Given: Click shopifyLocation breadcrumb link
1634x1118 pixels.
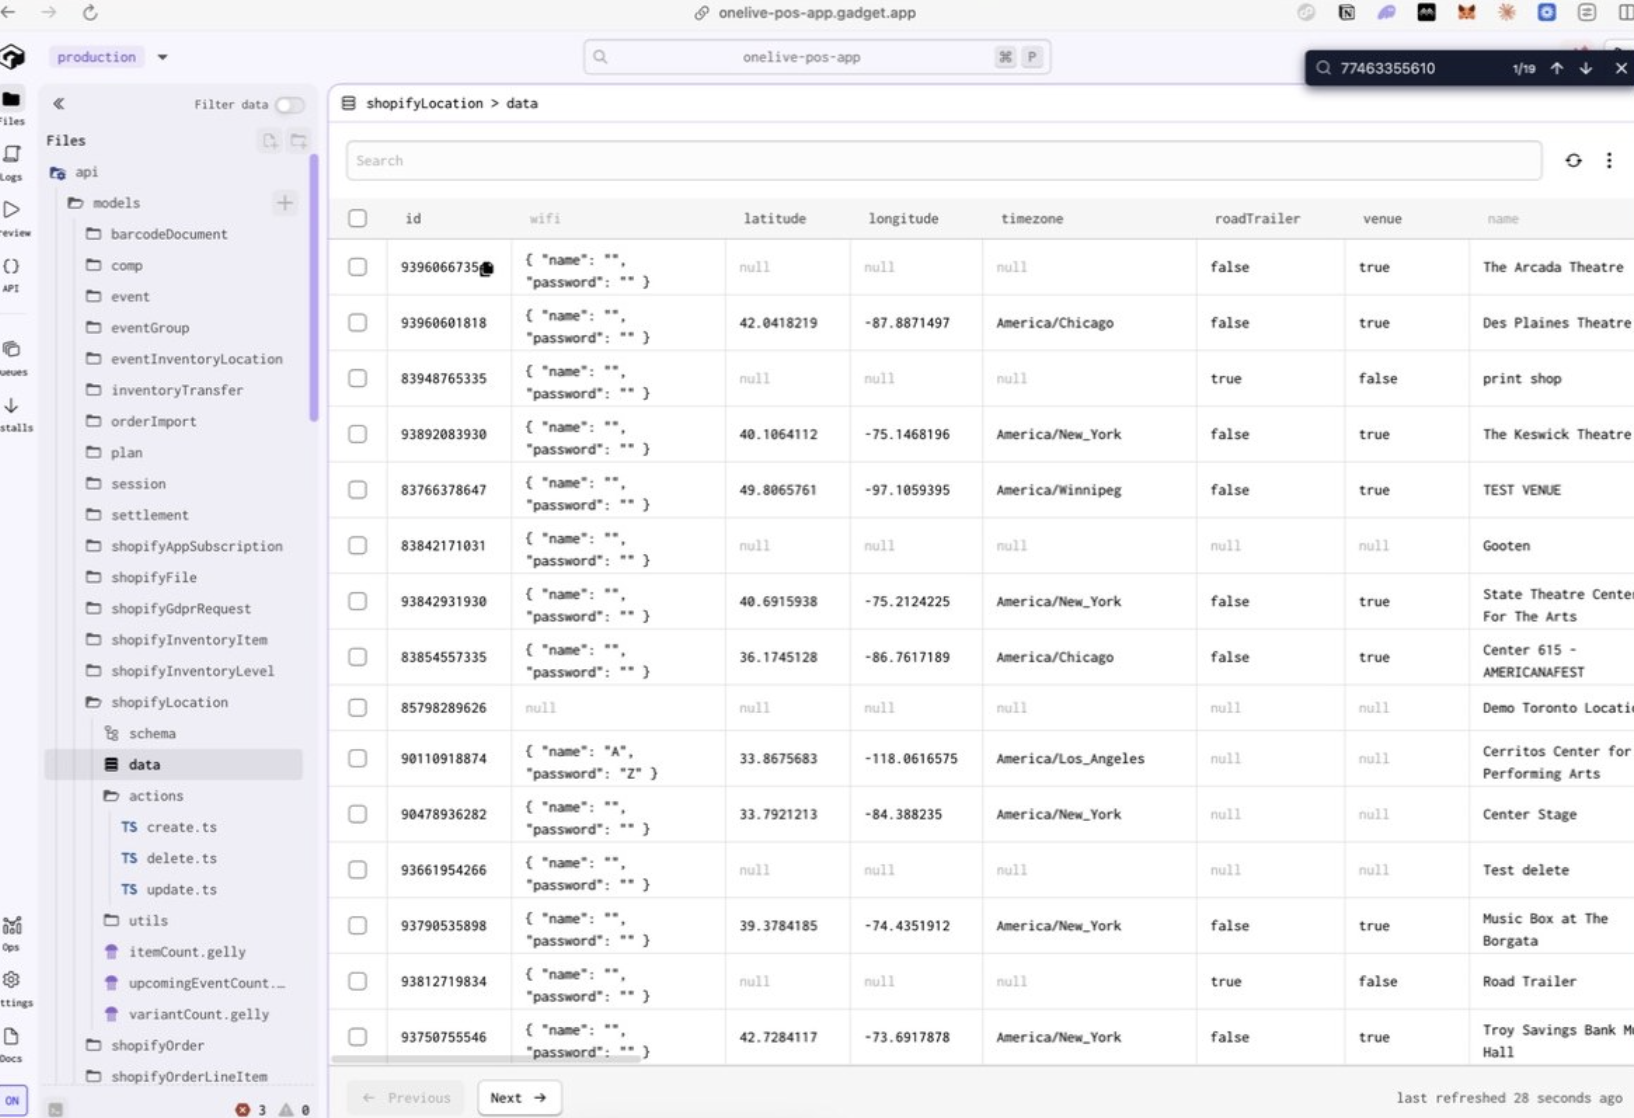Looking at the screenshot, I should [x=424, y=103].
